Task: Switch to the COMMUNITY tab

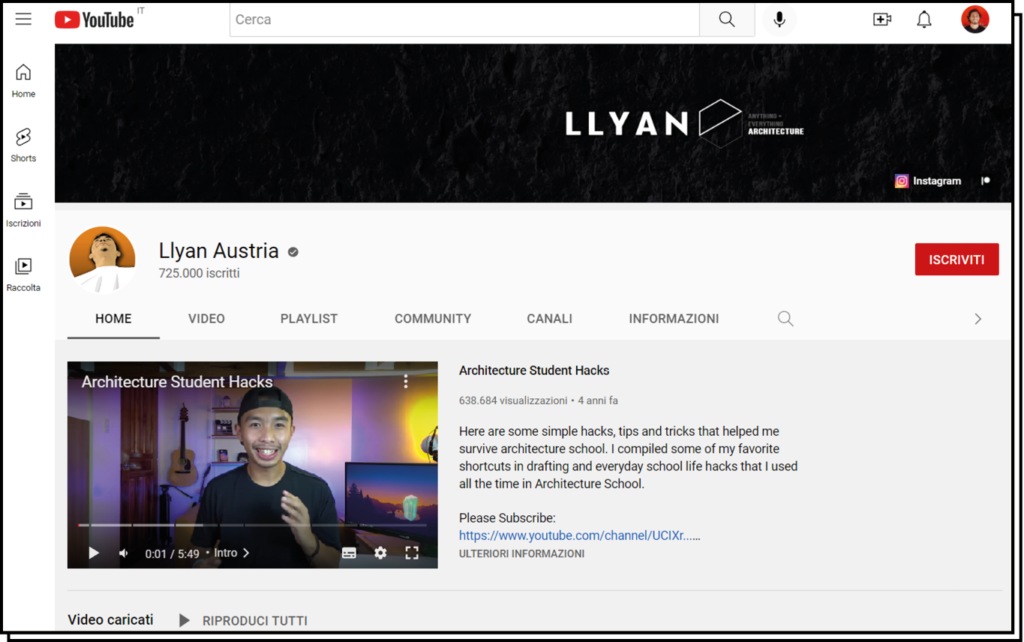Action: click(432, 319)
